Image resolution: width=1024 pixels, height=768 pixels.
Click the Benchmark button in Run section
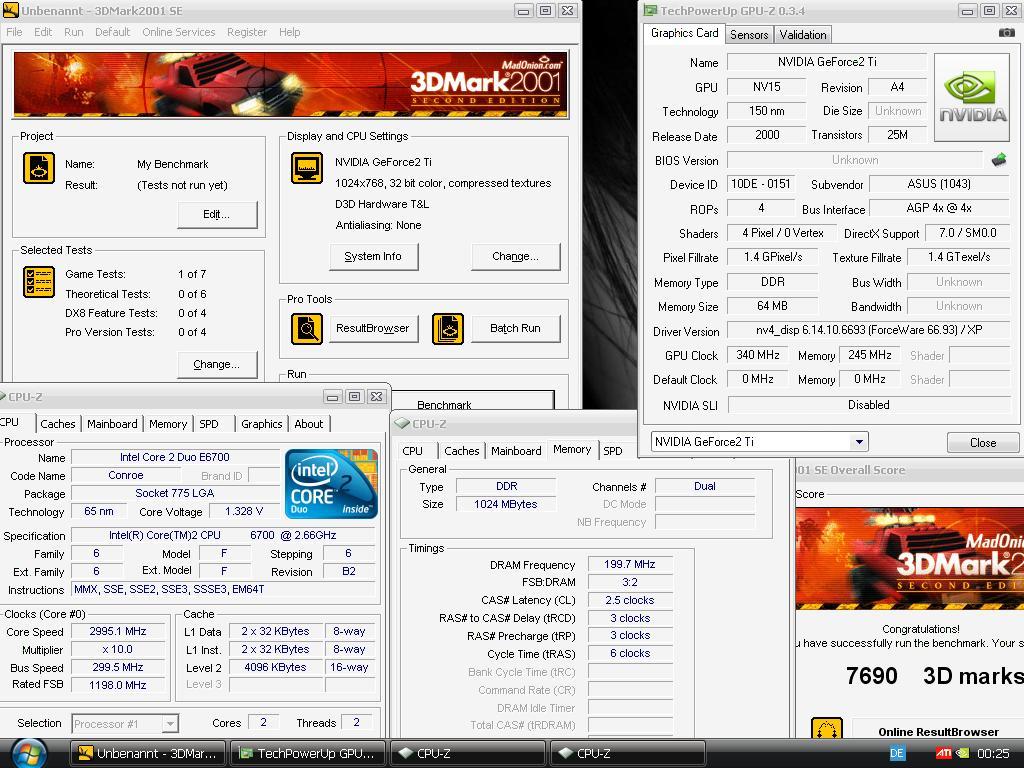pyautogui.click(x=473, y=401)
